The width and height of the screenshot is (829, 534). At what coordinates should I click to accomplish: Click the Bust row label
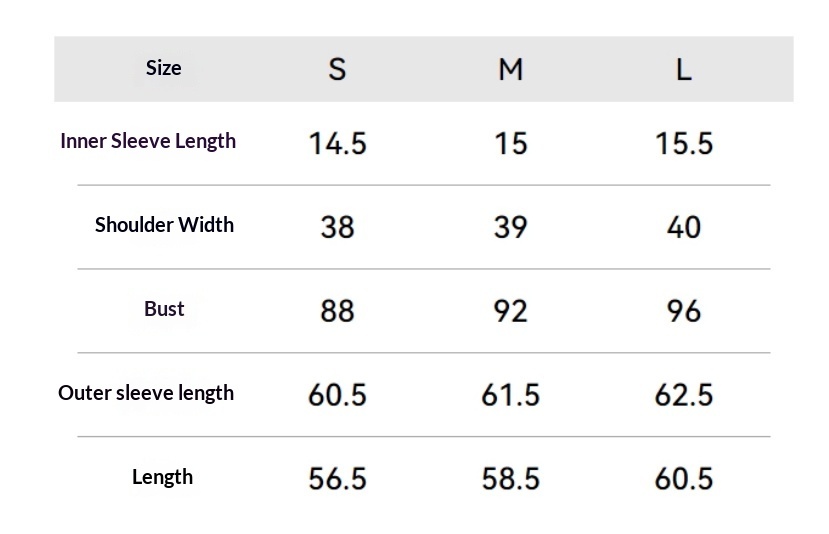[164, 309]
